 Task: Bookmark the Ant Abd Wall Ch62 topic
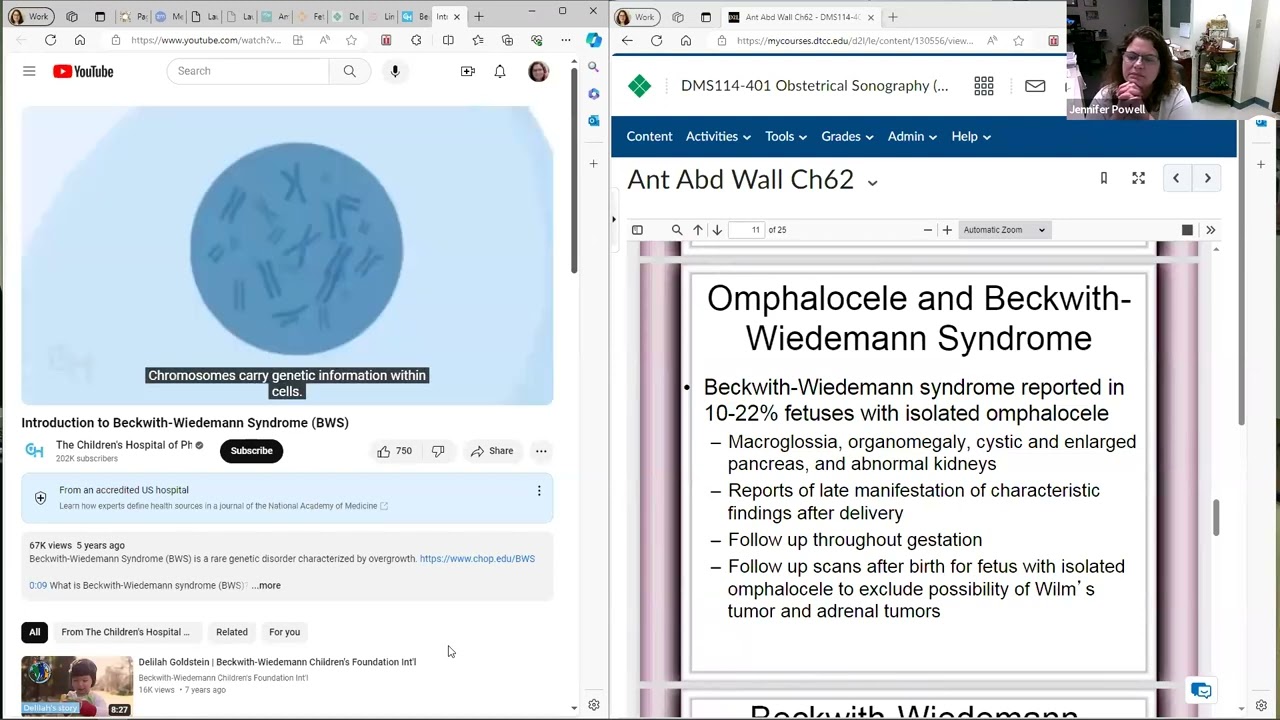tap(1104, 178)
